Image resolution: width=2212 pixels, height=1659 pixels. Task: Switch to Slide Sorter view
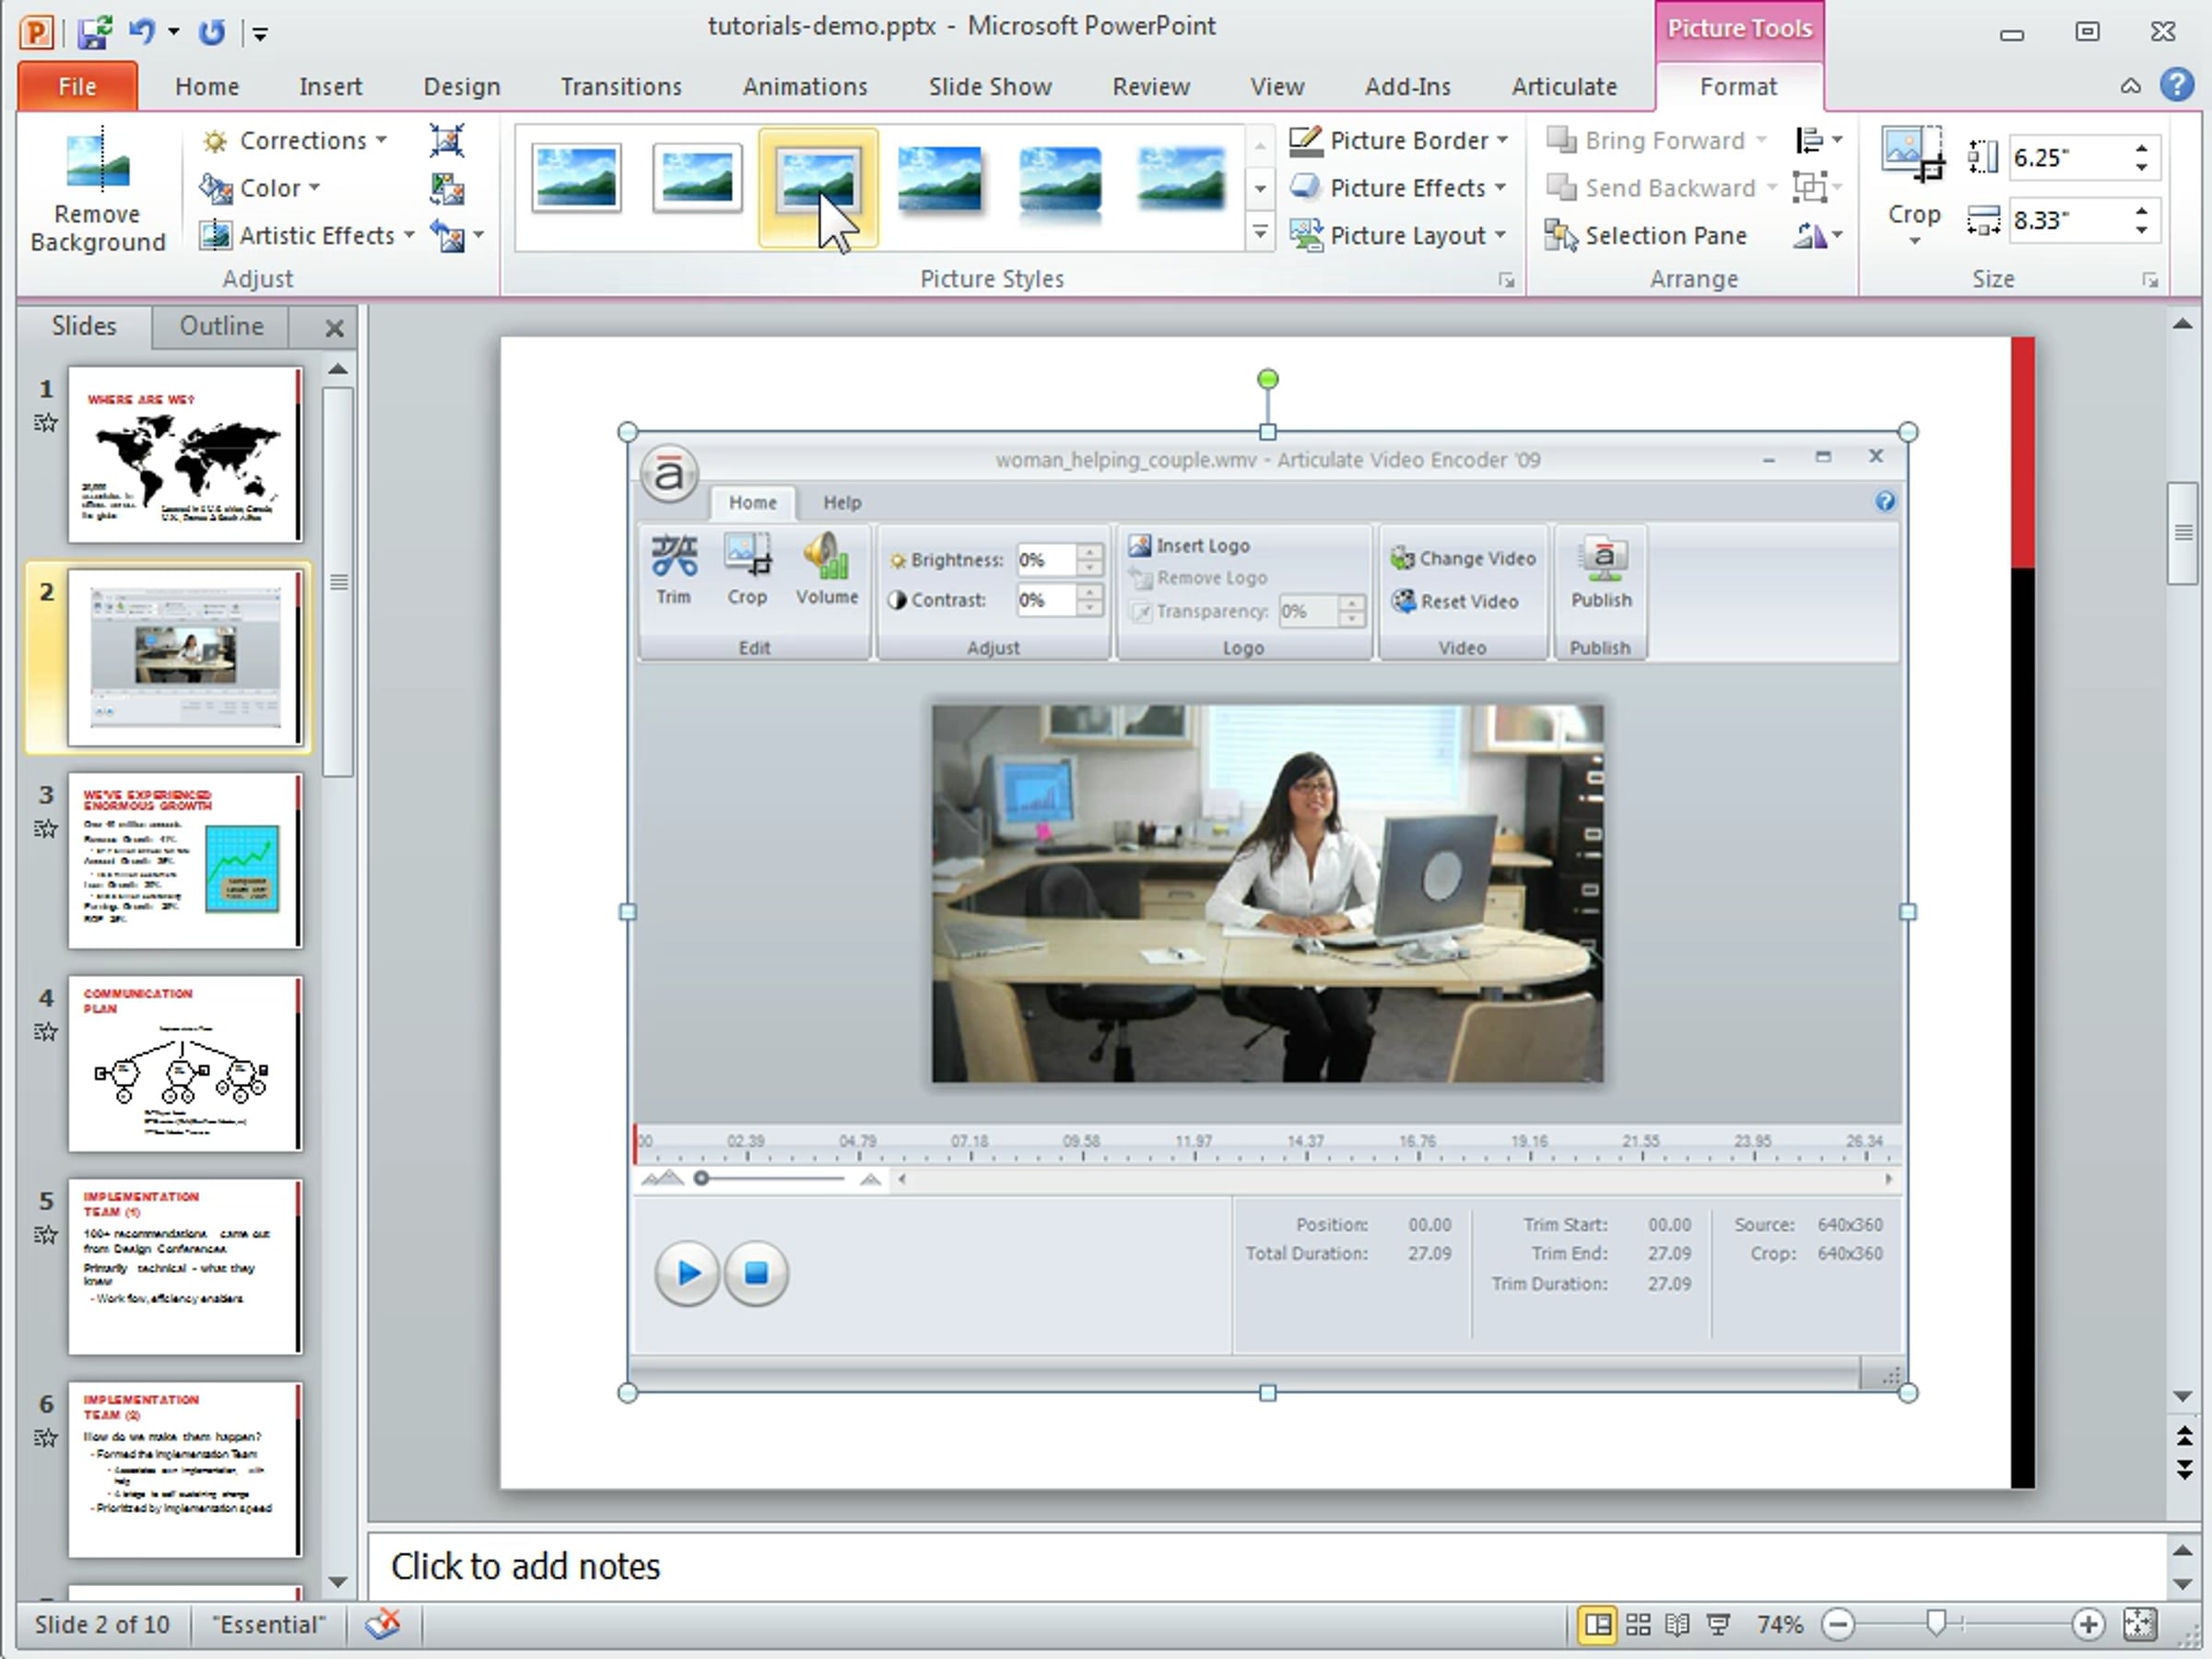click(1638, 1624)
